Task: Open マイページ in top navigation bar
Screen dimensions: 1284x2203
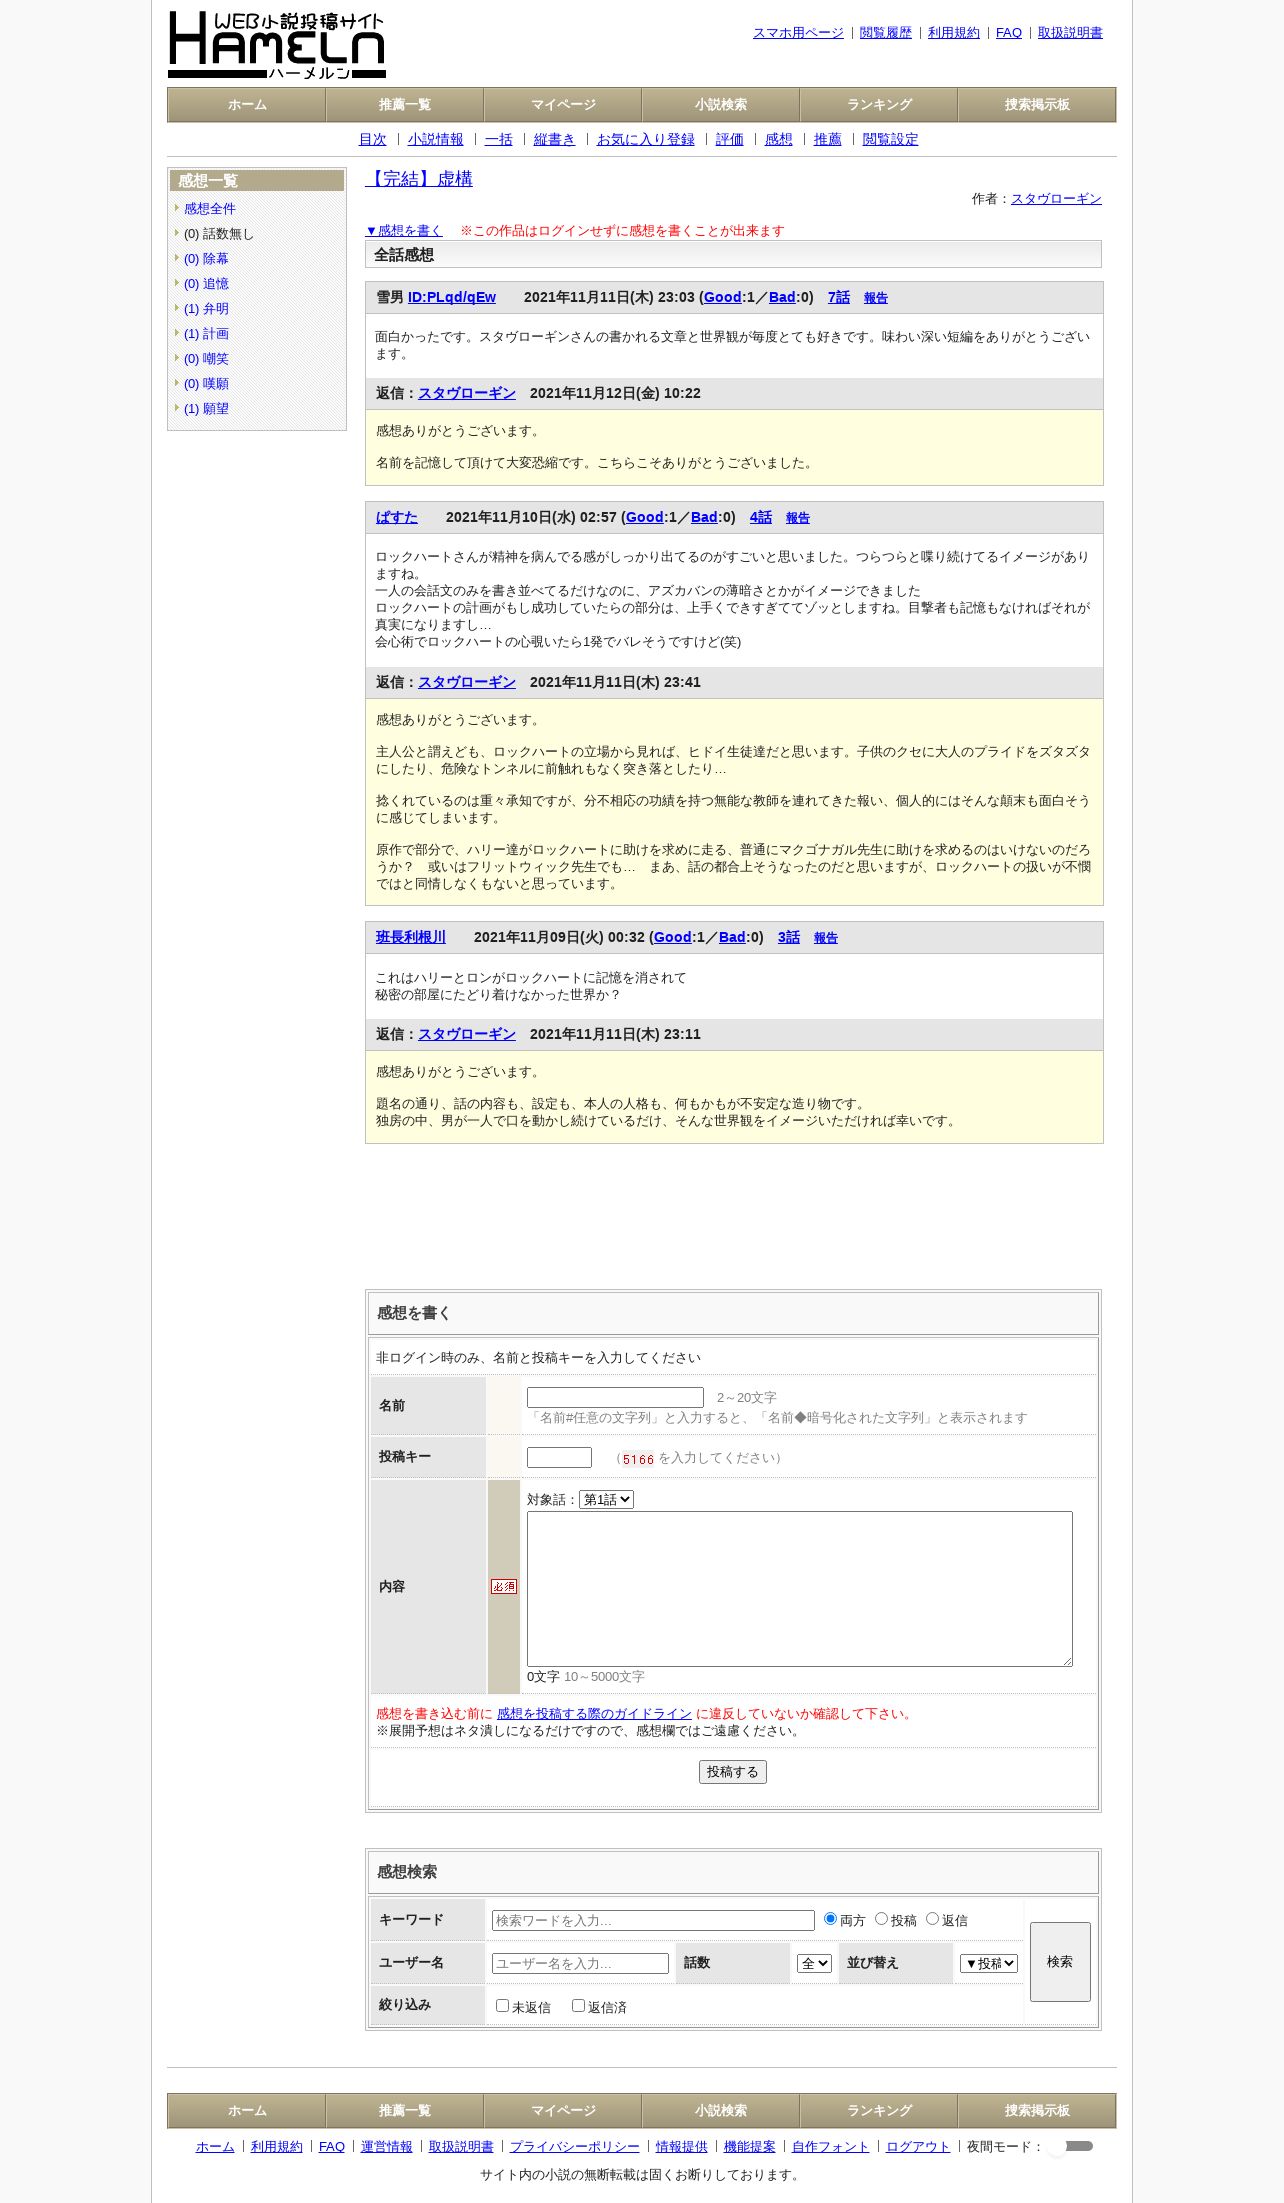Action: [x=563, y=105]
